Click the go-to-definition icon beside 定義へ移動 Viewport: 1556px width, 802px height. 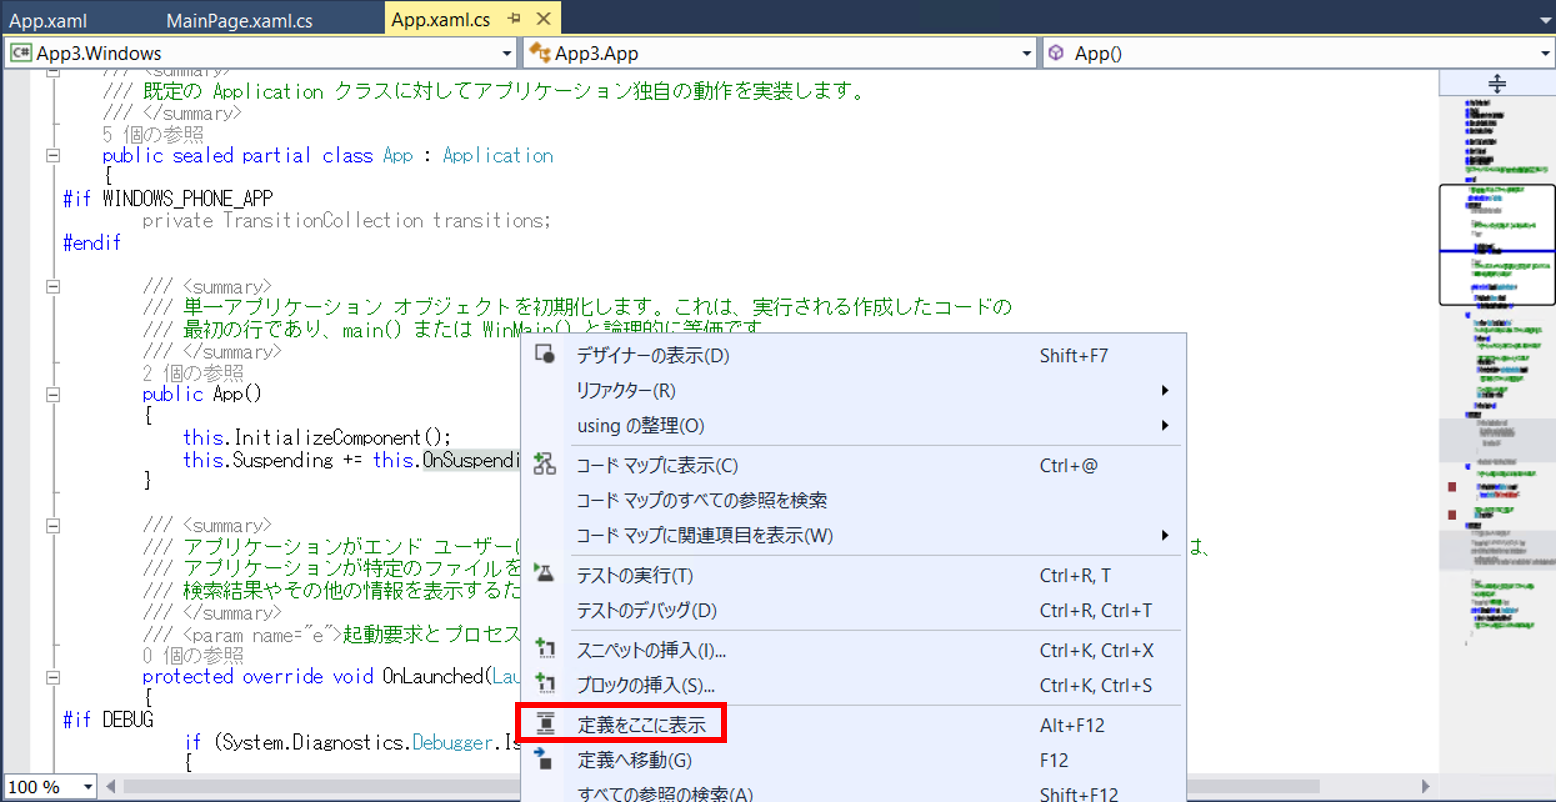pyautogui.click(x=545, y=759)
